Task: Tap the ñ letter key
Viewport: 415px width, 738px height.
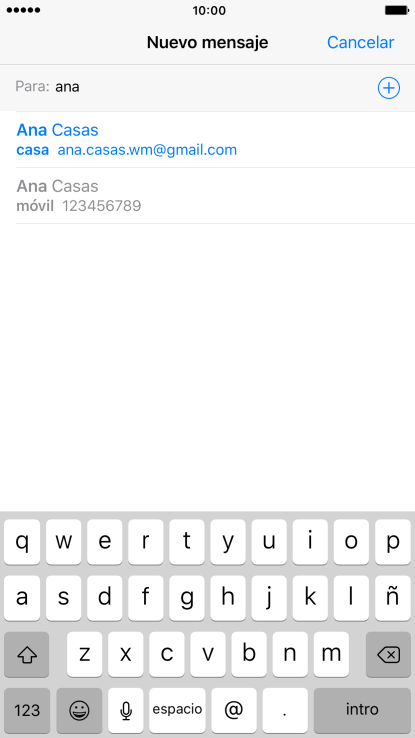Action: pos(392,598)
